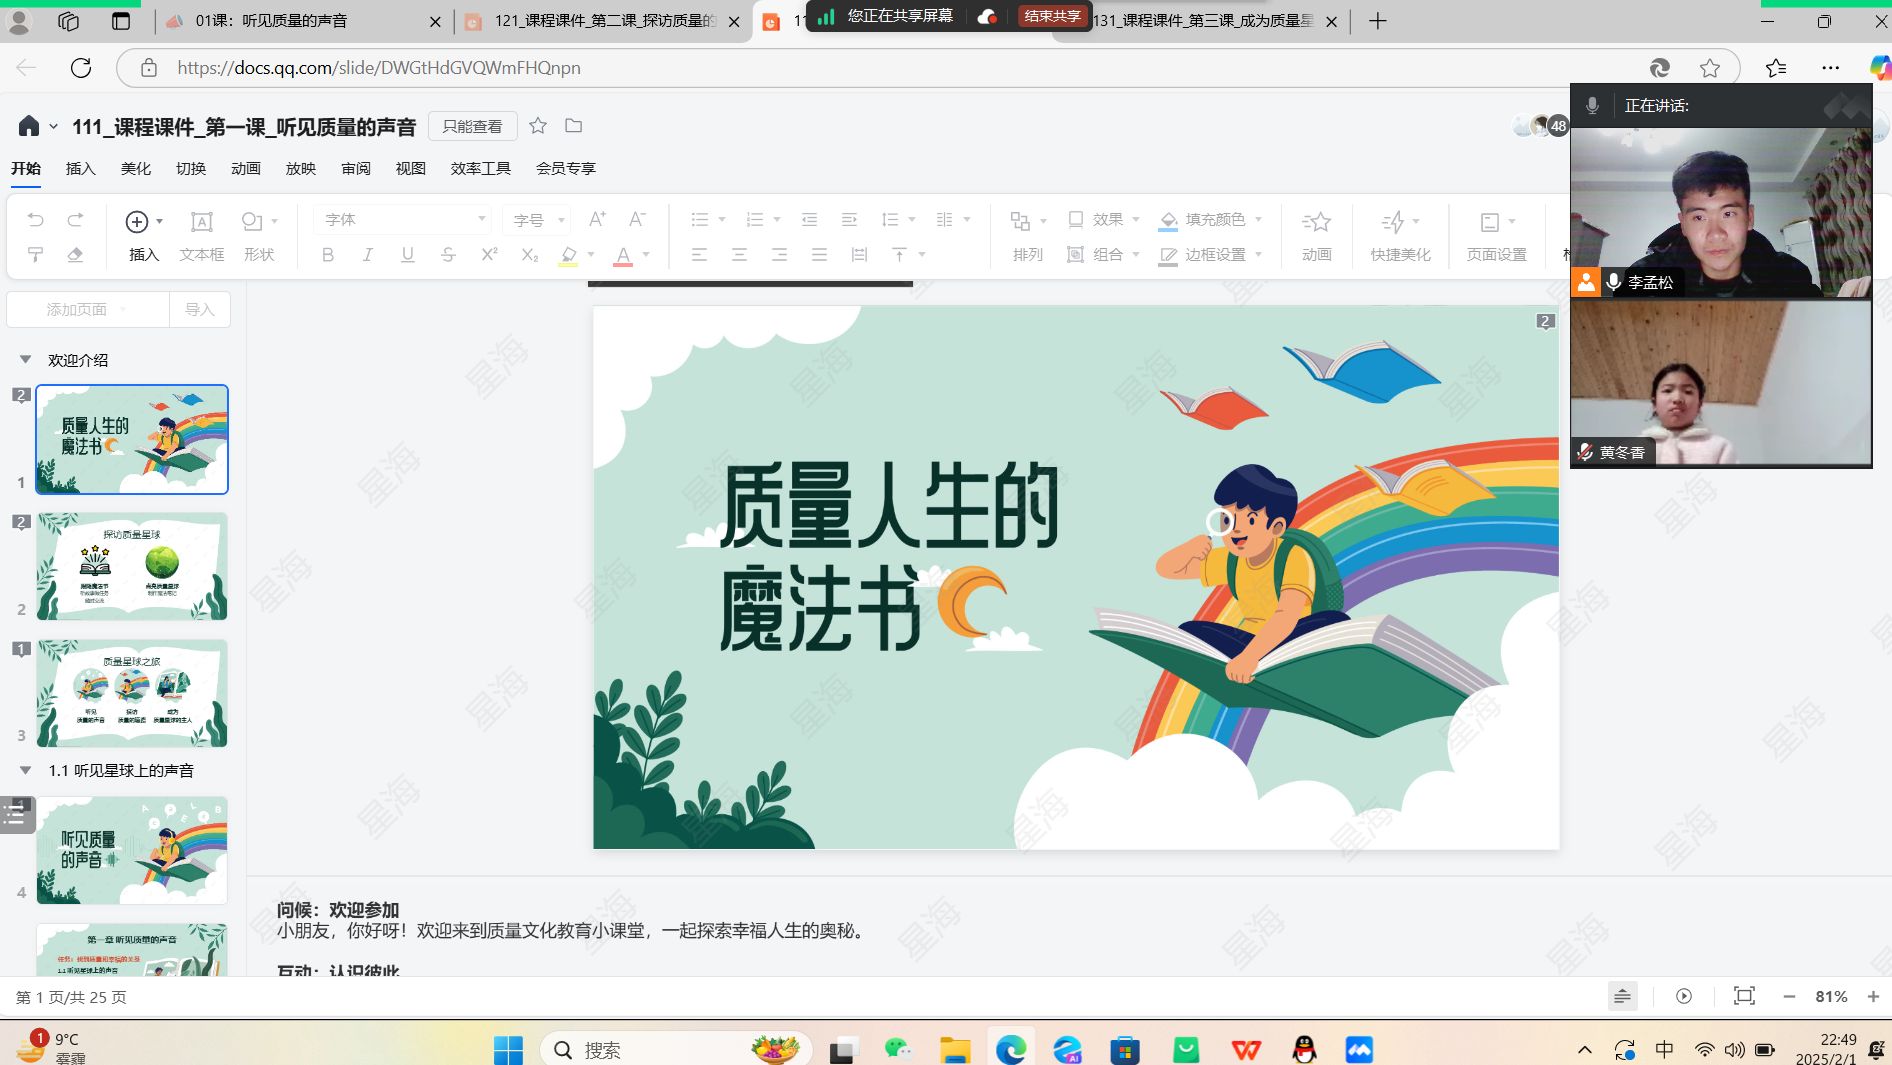This screenshot has width=1892, height=1065.
Task: Switch to the 放映 menu tab
Action: coord(300,168)
